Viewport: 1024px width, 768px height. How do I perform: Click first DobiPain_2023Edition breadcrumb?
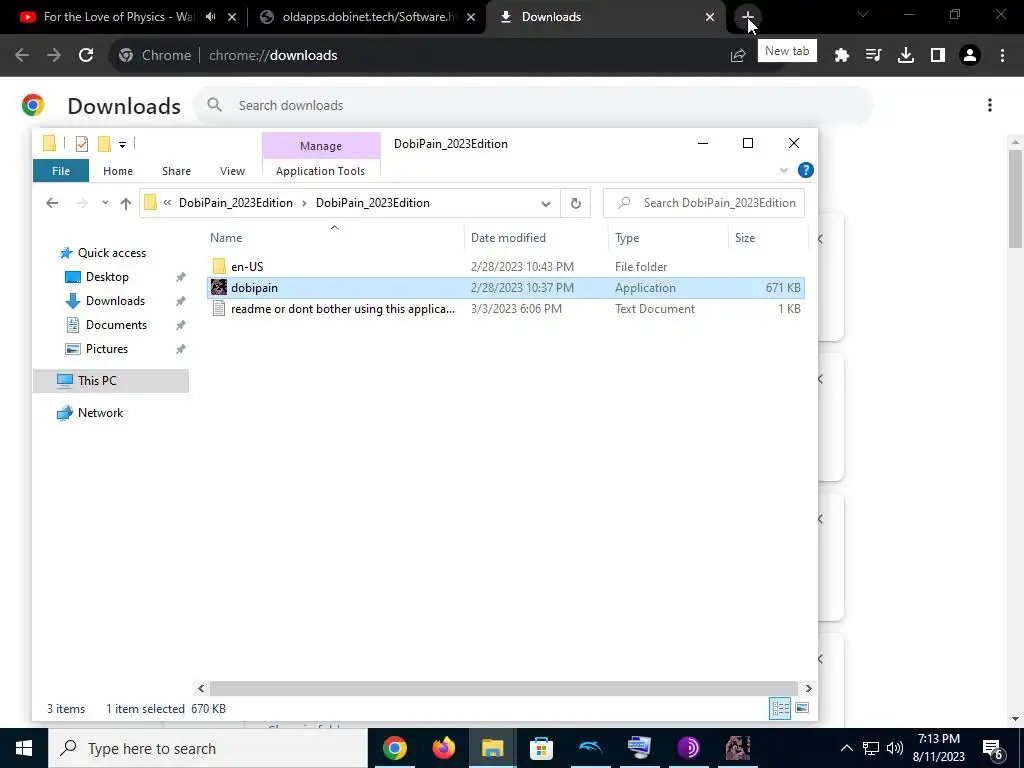pyautogui.click(x=236, y=203)
